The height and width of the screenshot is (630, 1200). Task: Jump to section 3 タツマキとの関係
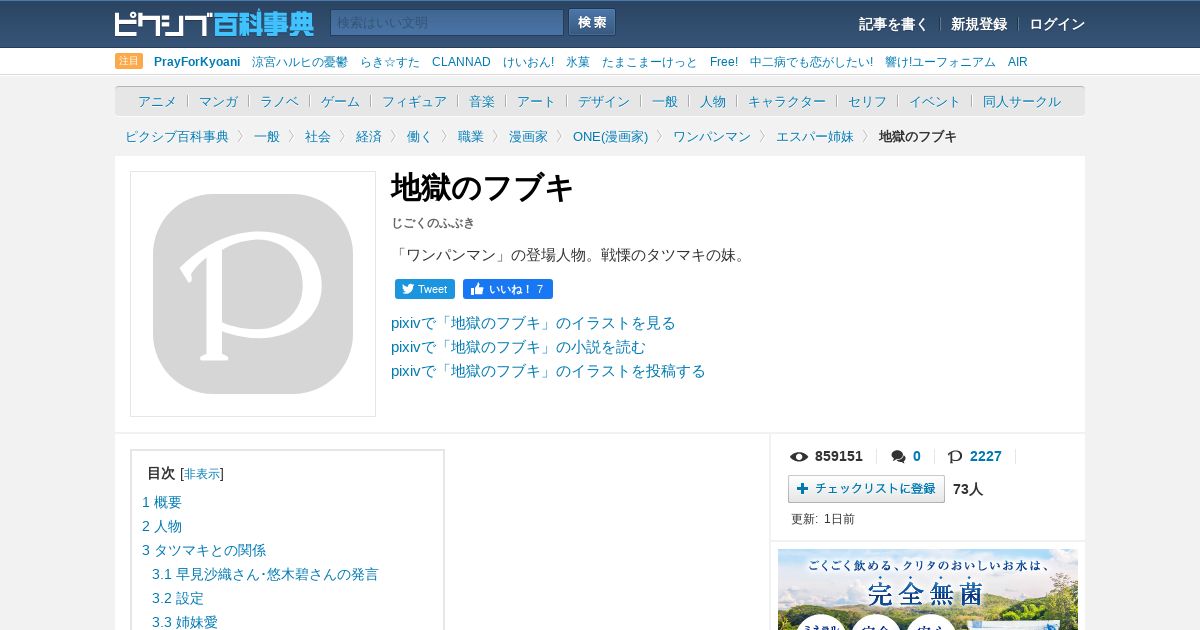204,550
